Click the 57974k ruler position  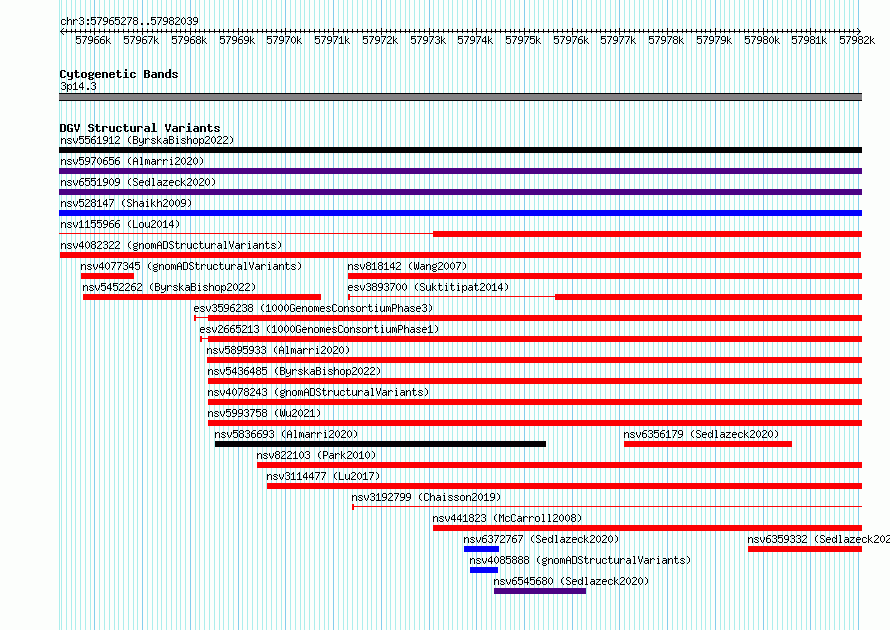click(x=475, y=40)
